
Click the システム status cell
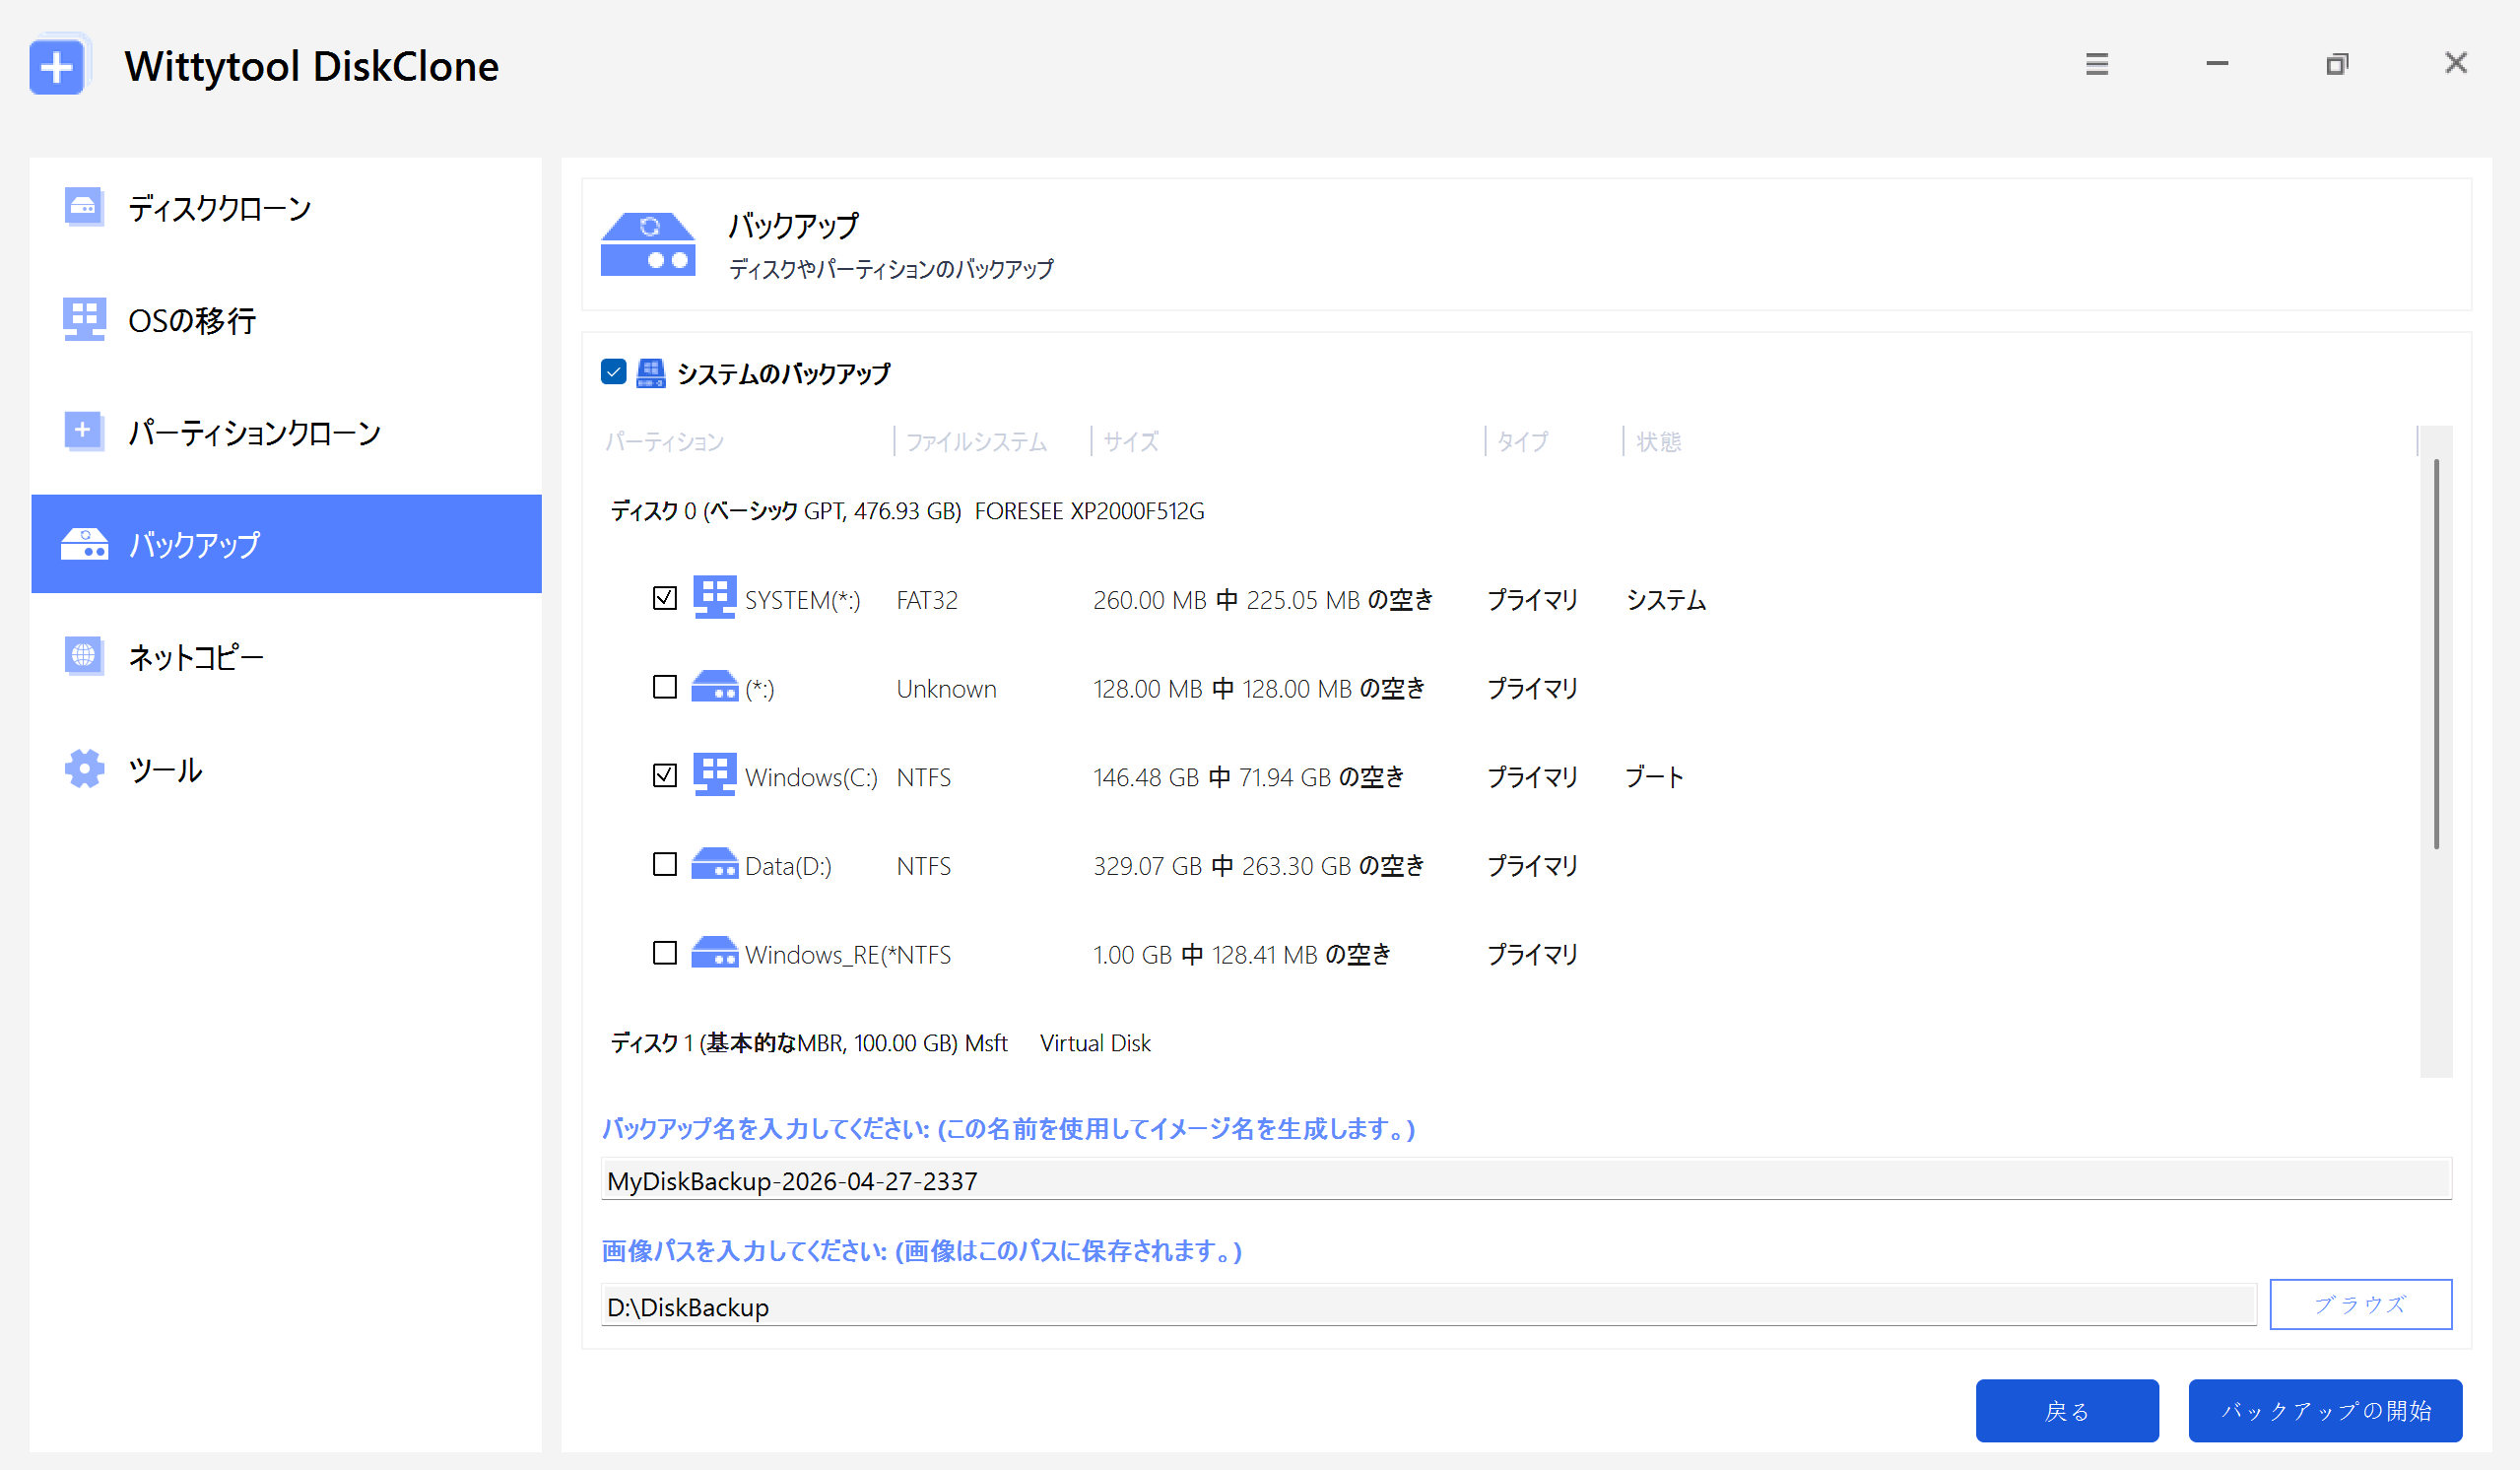[x=1666, y=600]
